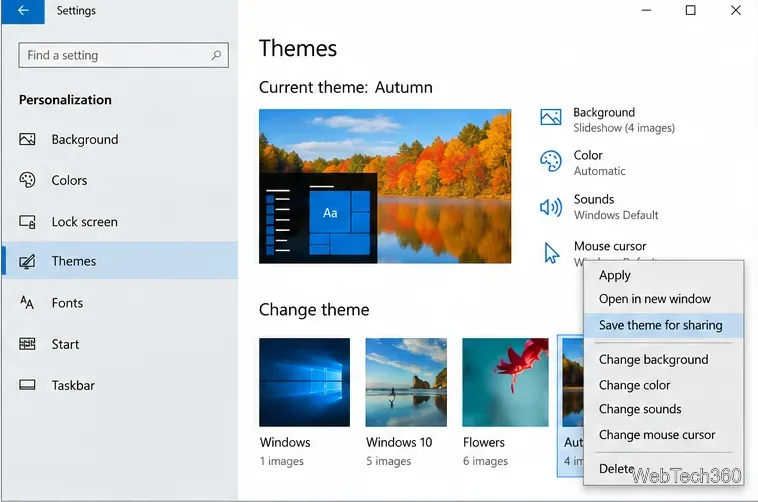Click the Windows 10 theme name label
Viewport: 758px width, 502px height.
[399, 443]
